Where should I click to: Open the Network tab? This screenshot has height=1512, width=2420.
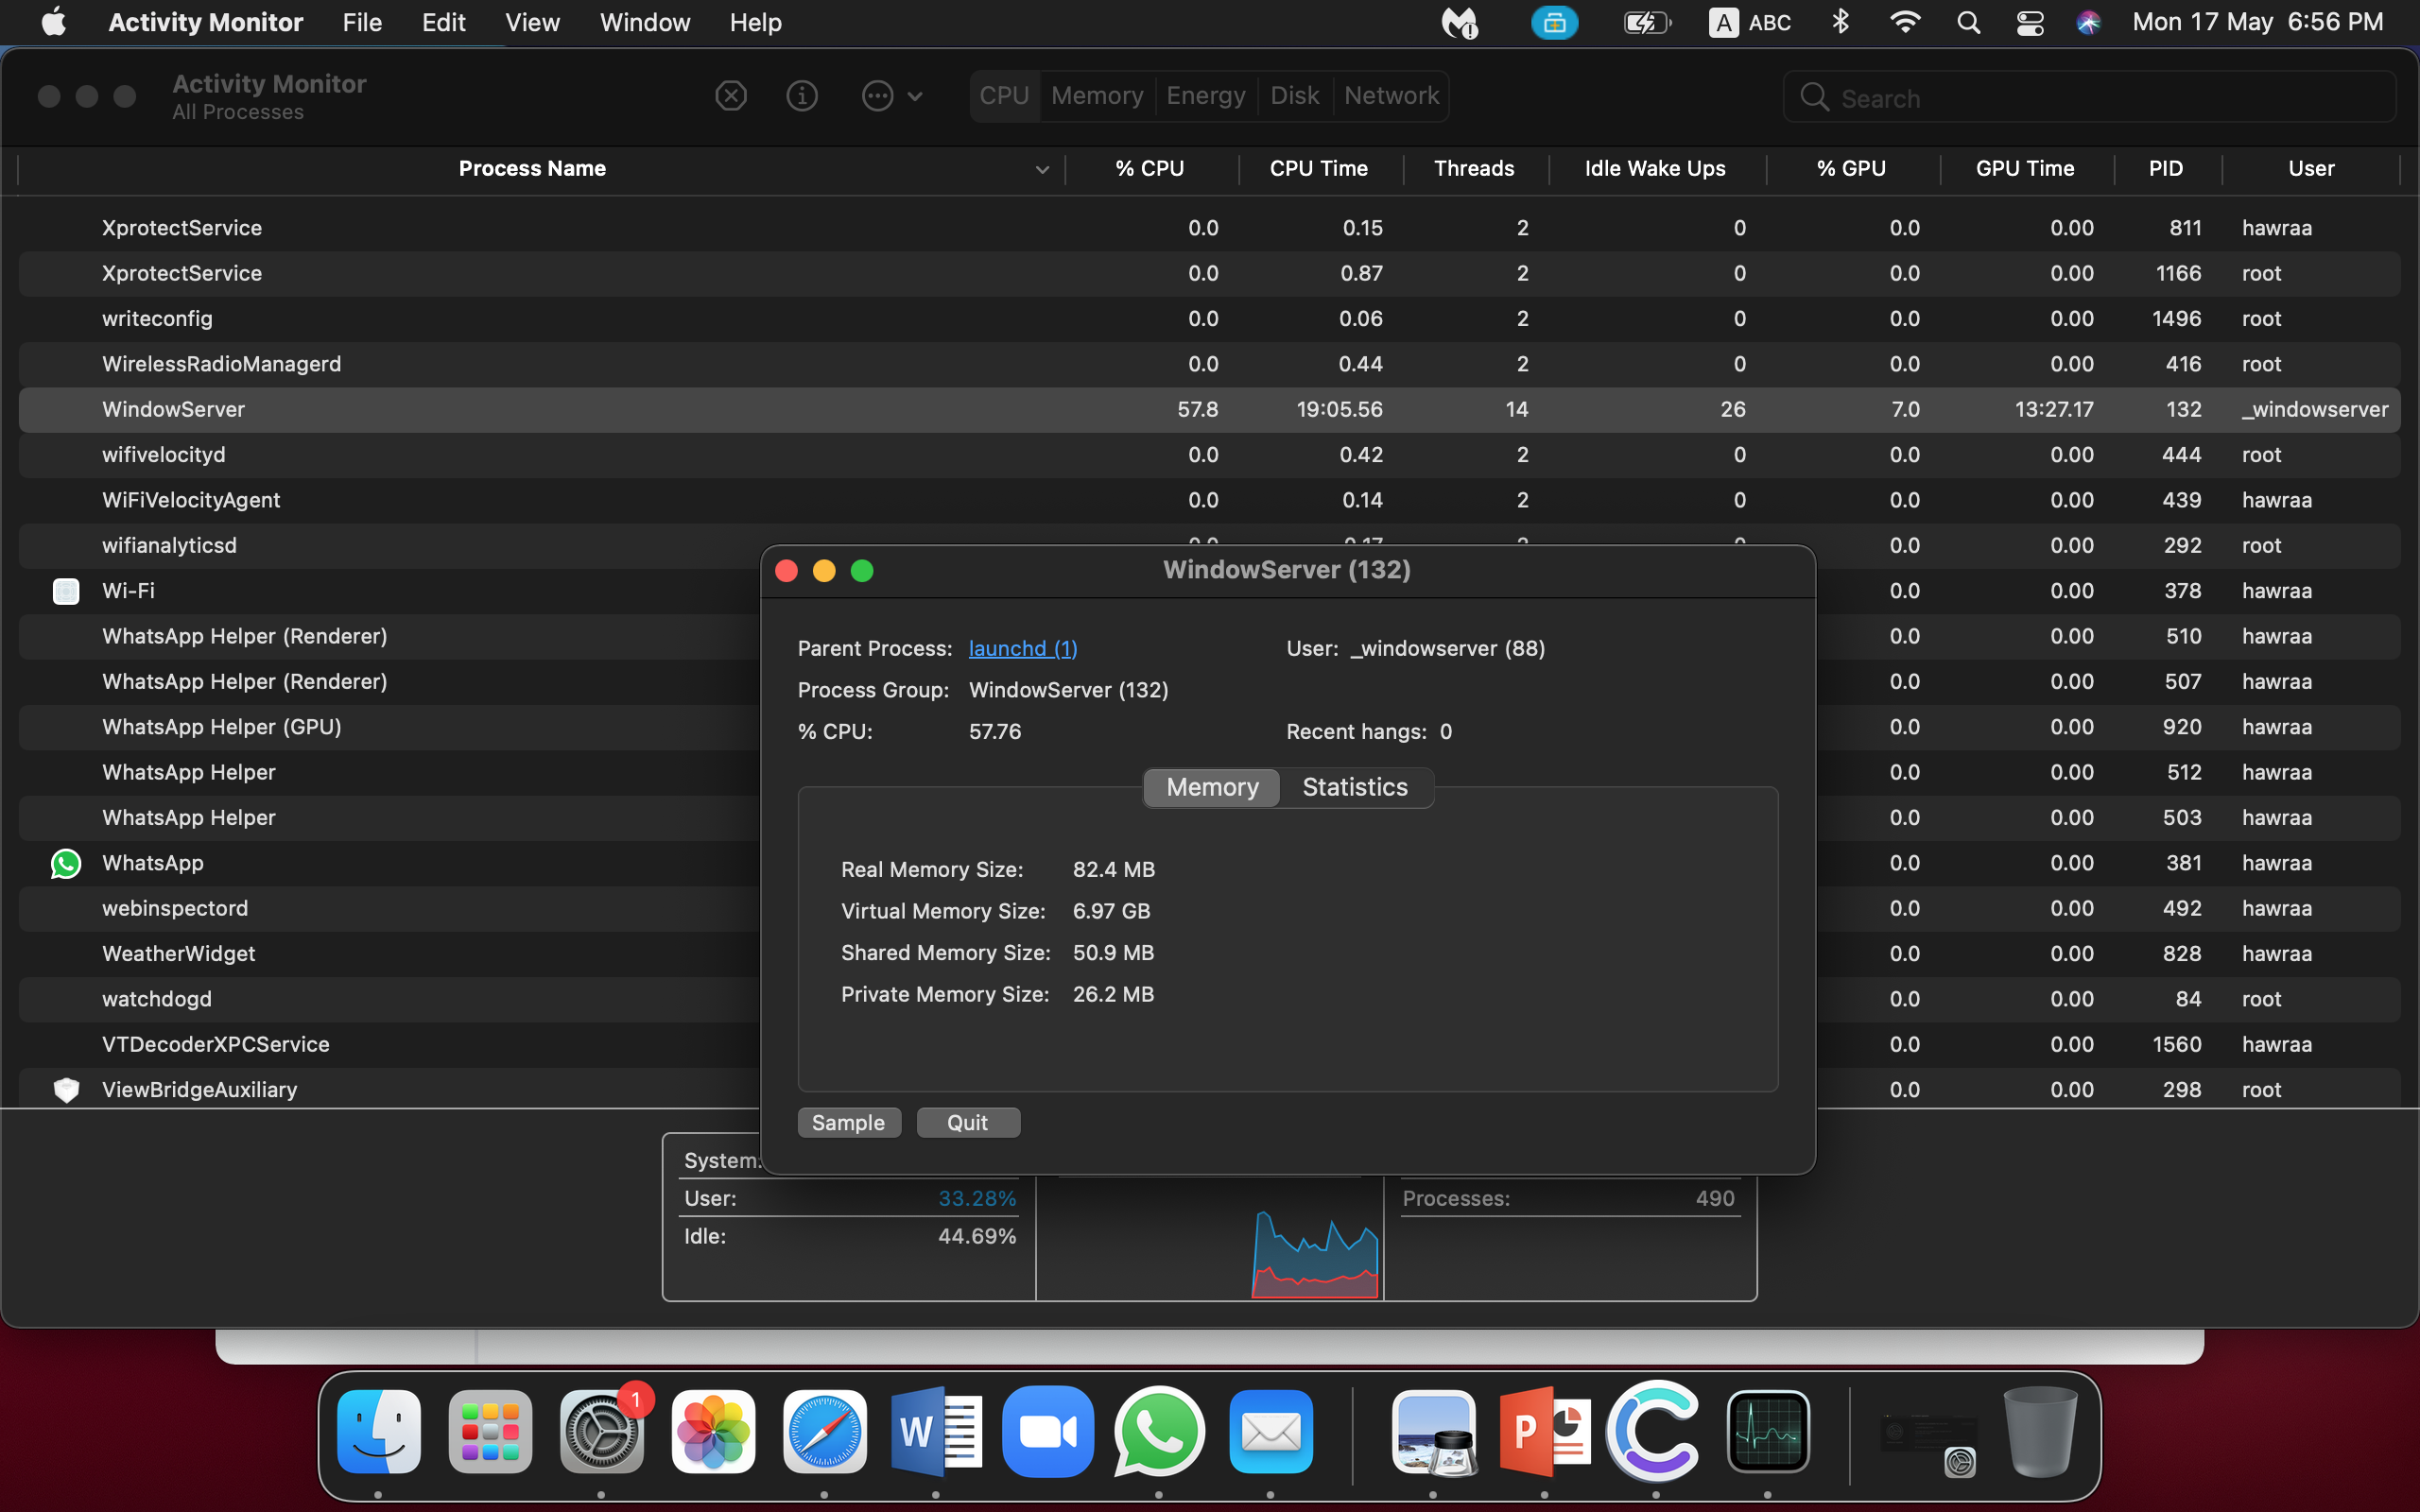[1391, 96]
